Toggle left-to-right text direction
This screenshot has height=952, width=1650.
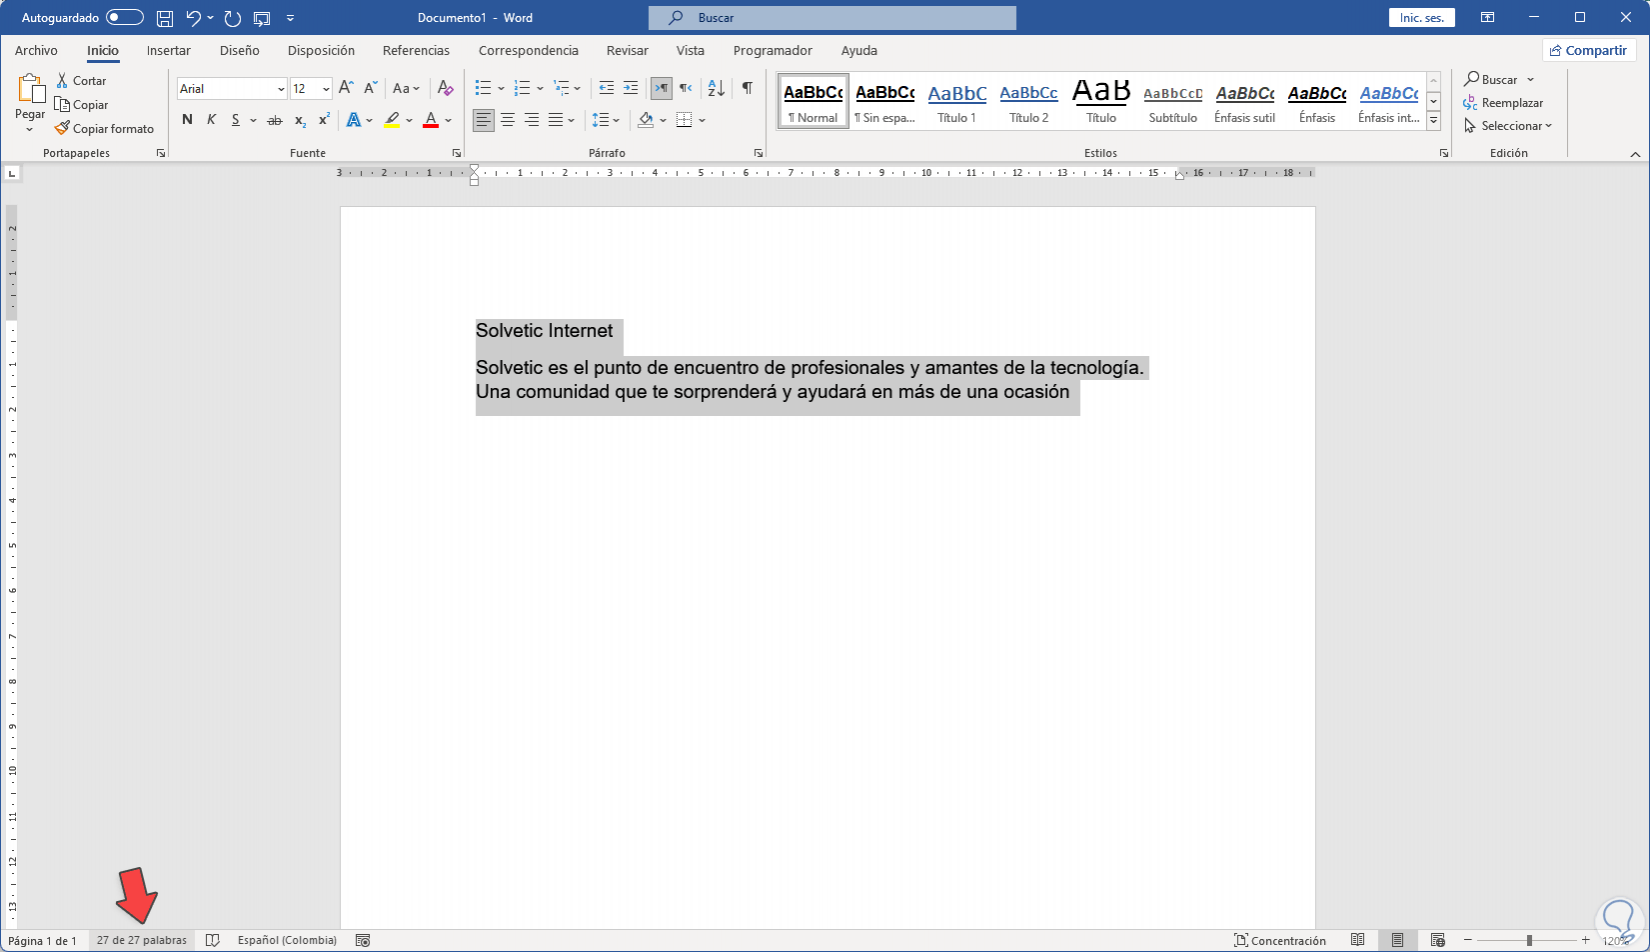[661, 88]
